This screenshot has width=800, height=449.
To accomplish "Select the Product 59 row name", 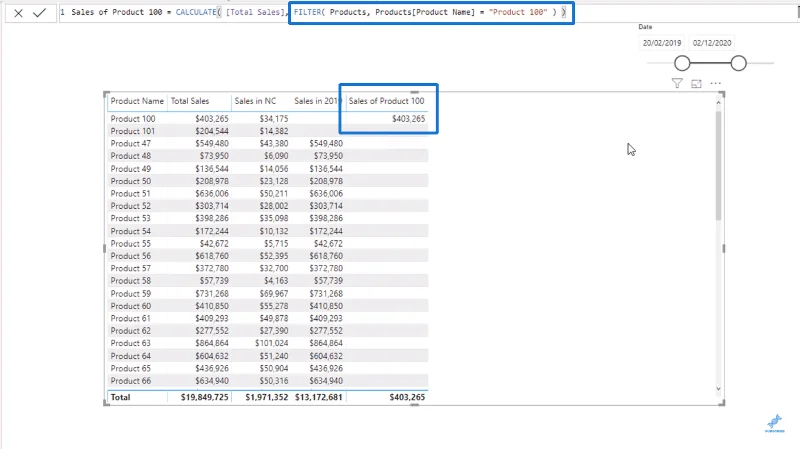I will [131, 293].
